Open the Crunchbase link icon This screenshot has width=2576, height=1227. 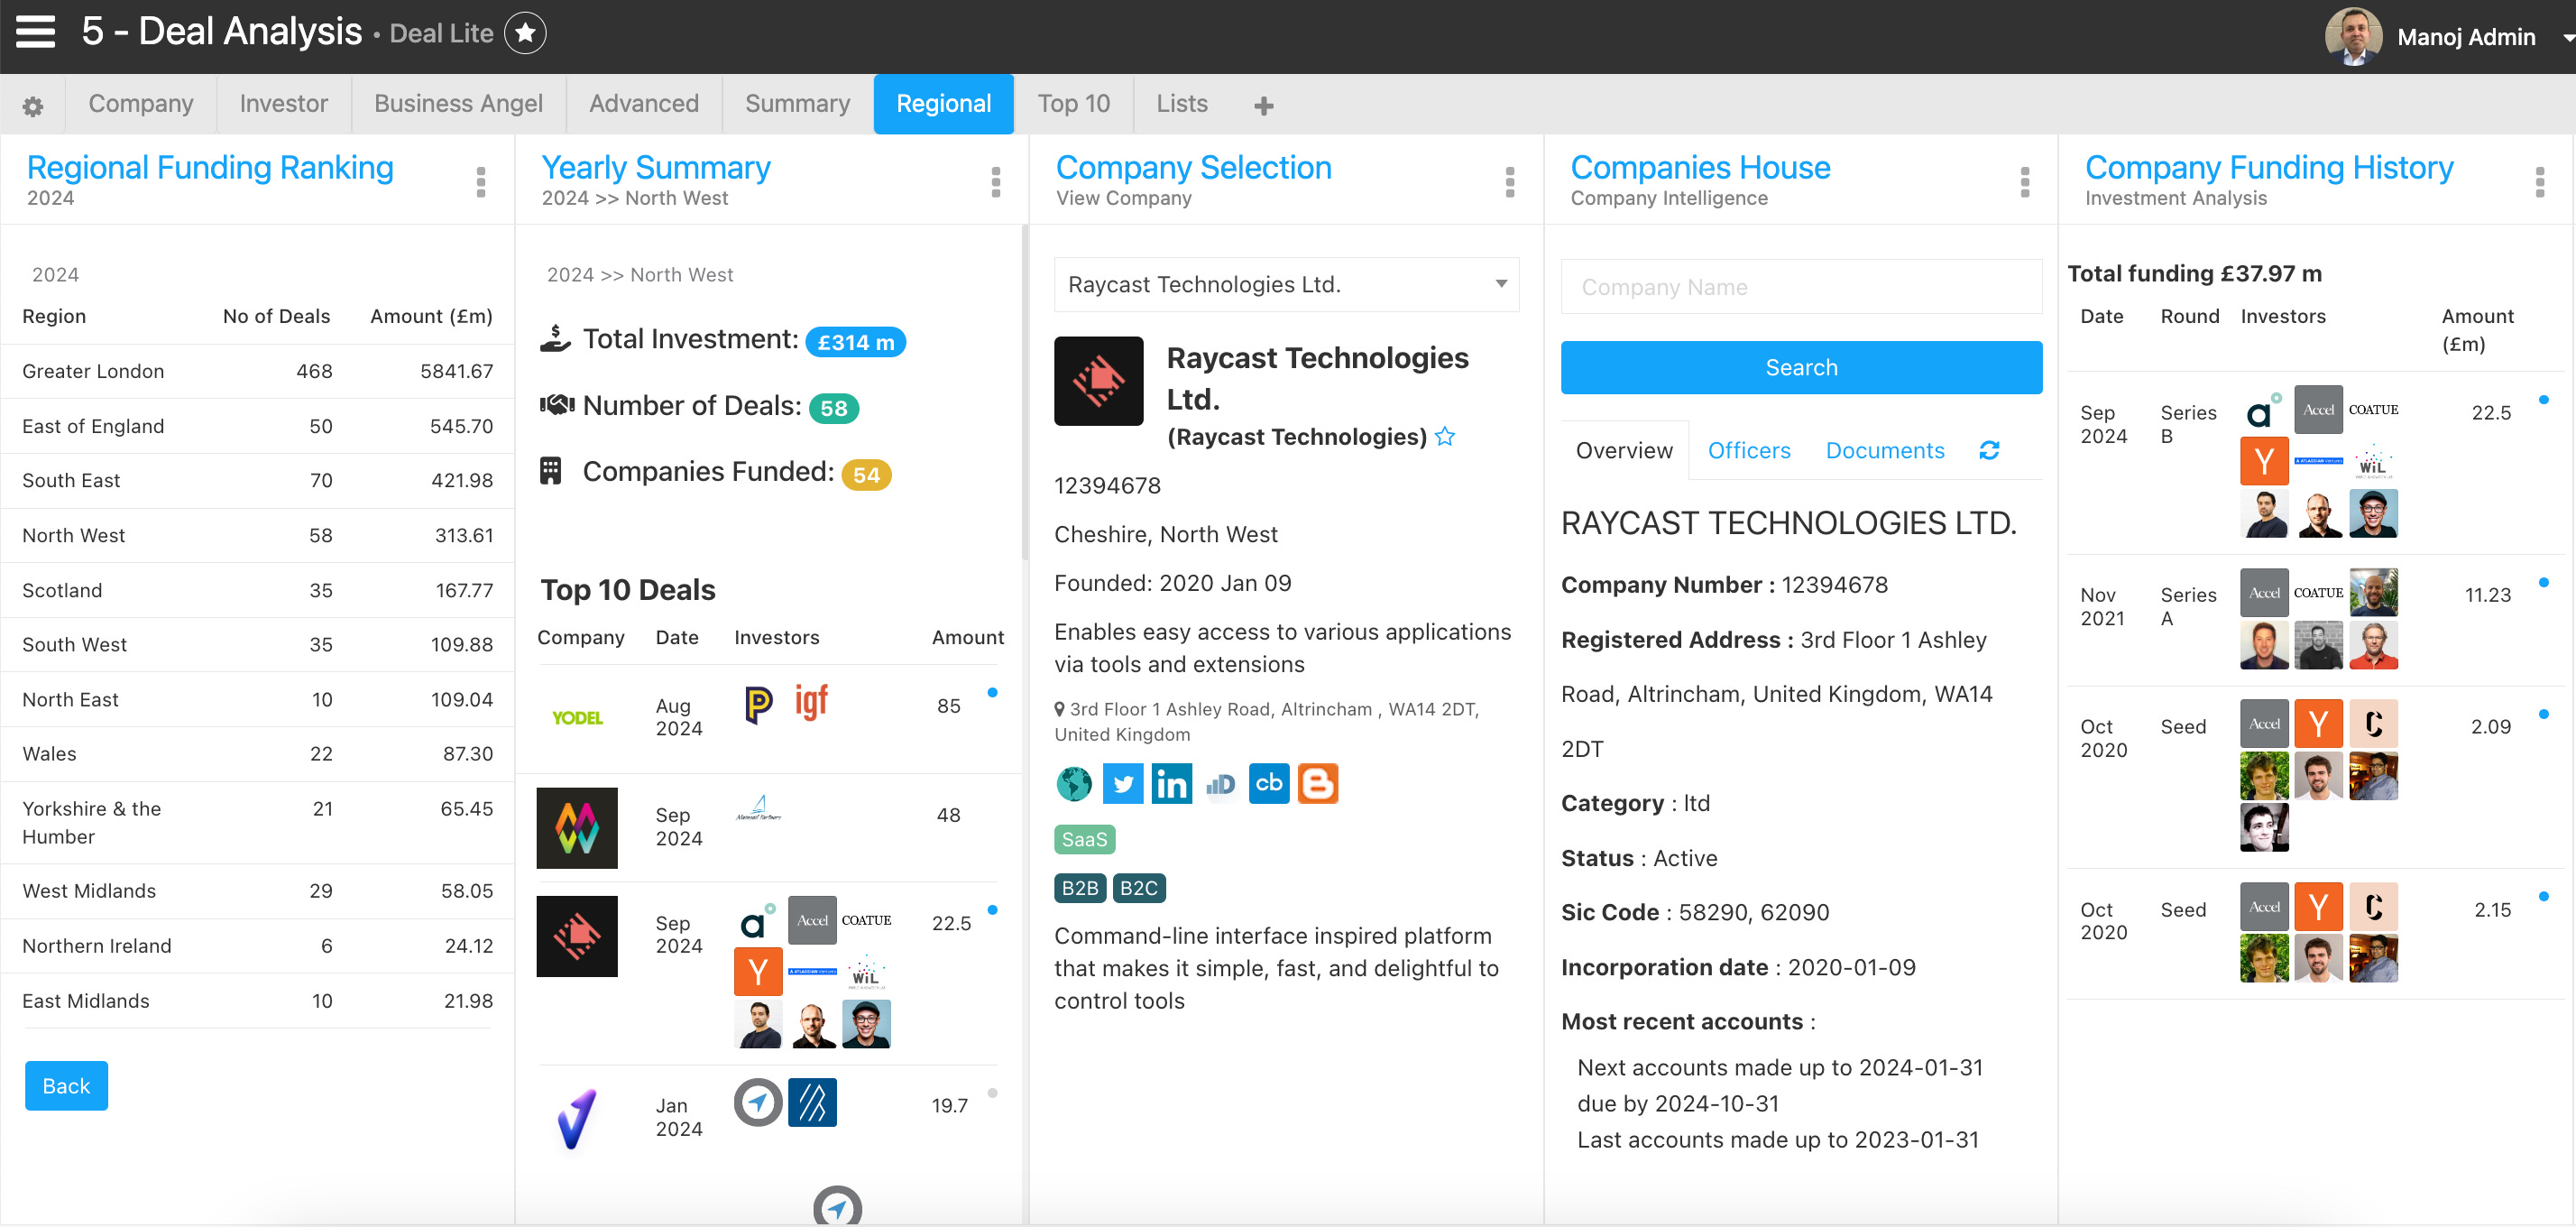click(x=1268, y=784)
